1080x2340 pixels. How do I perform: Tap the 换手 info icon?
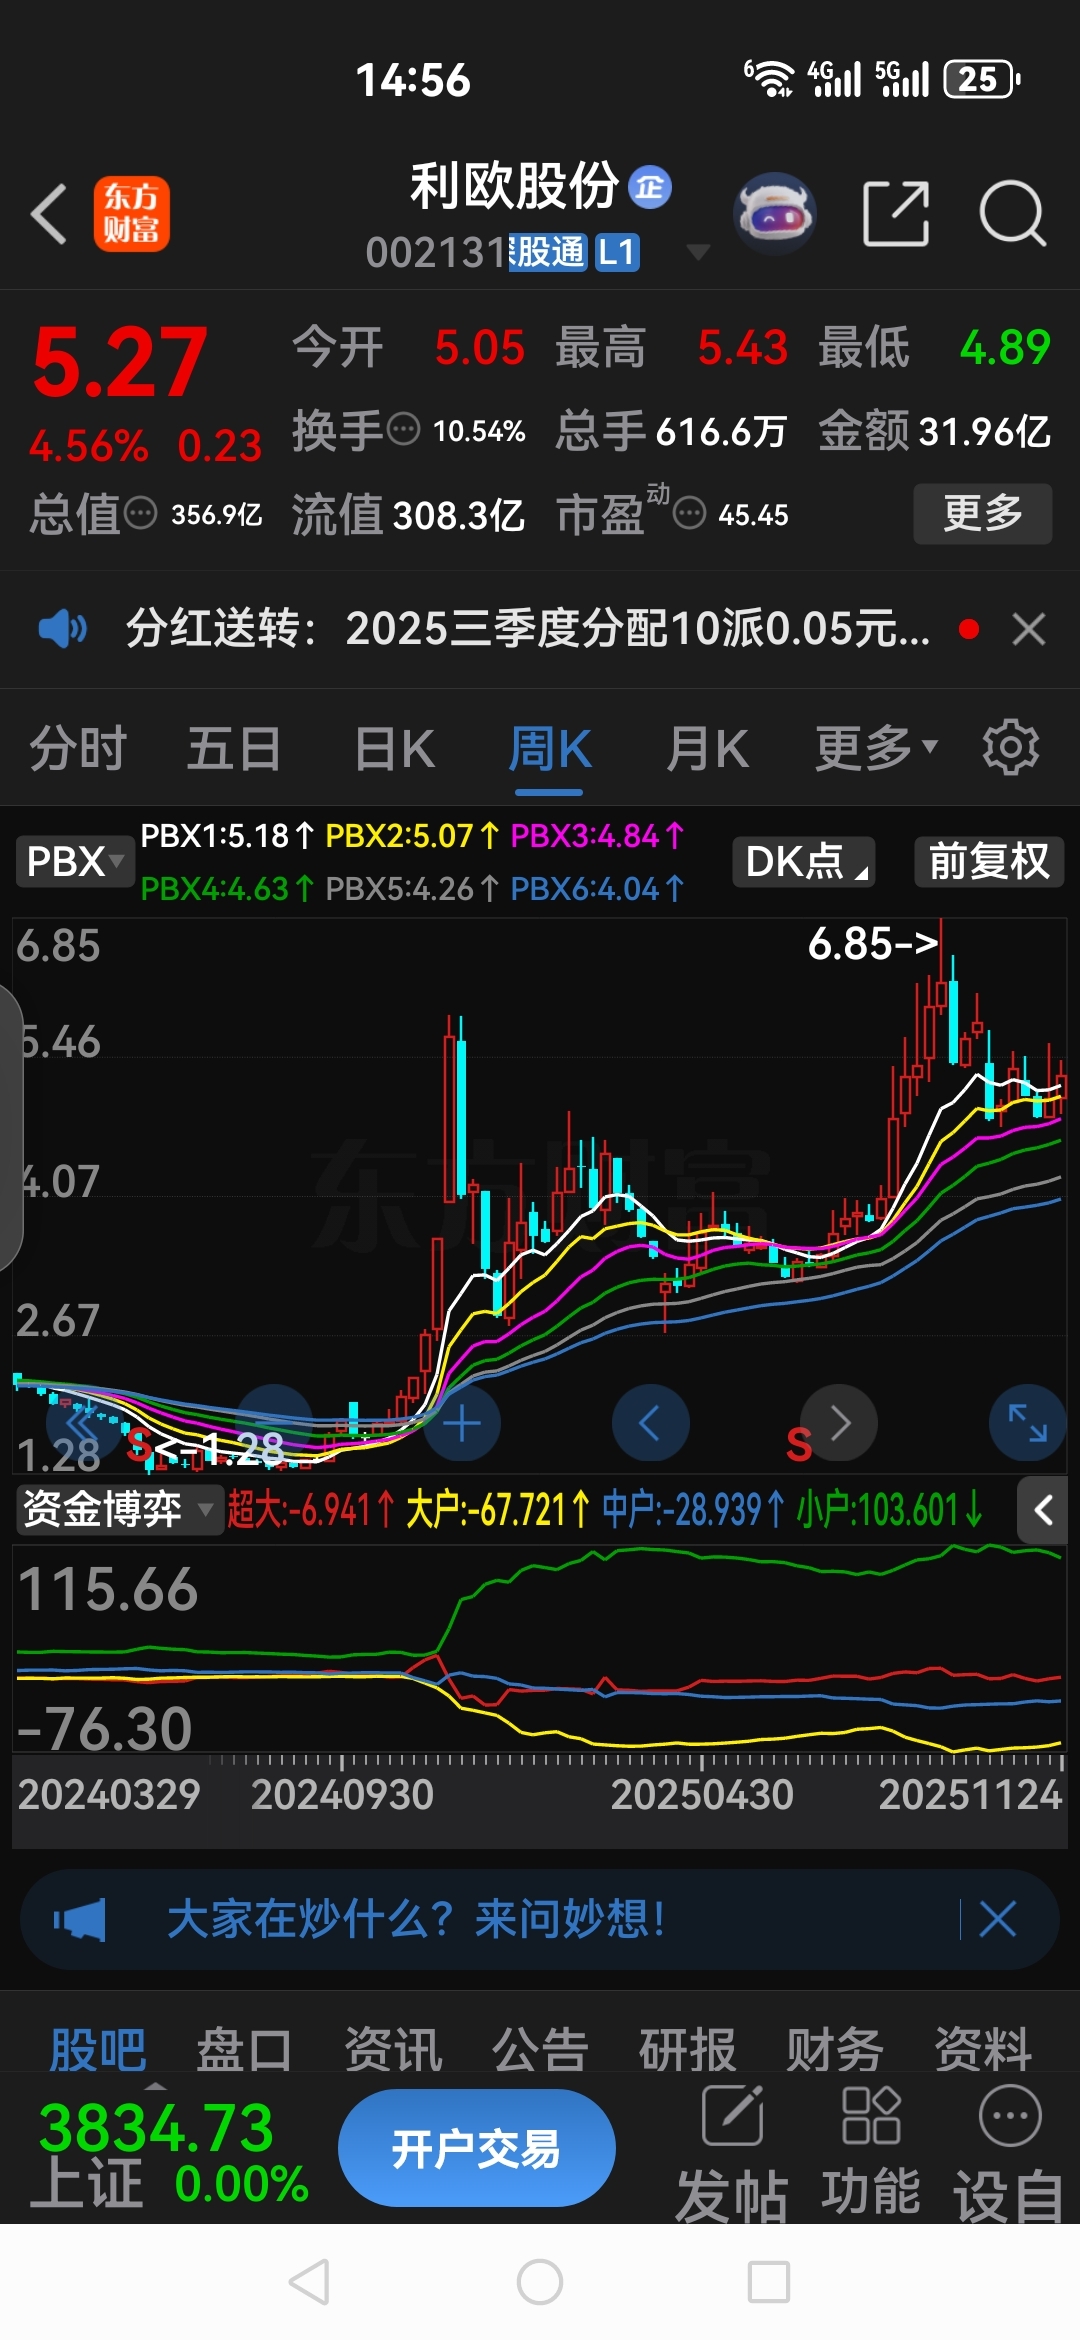(403, 430)
